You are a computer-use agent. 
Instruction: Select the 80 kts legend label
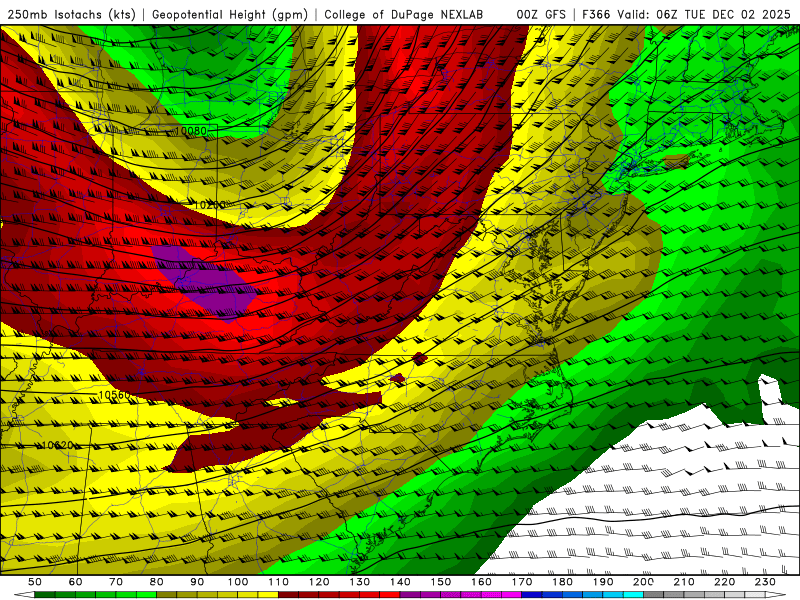coord(157,582)
